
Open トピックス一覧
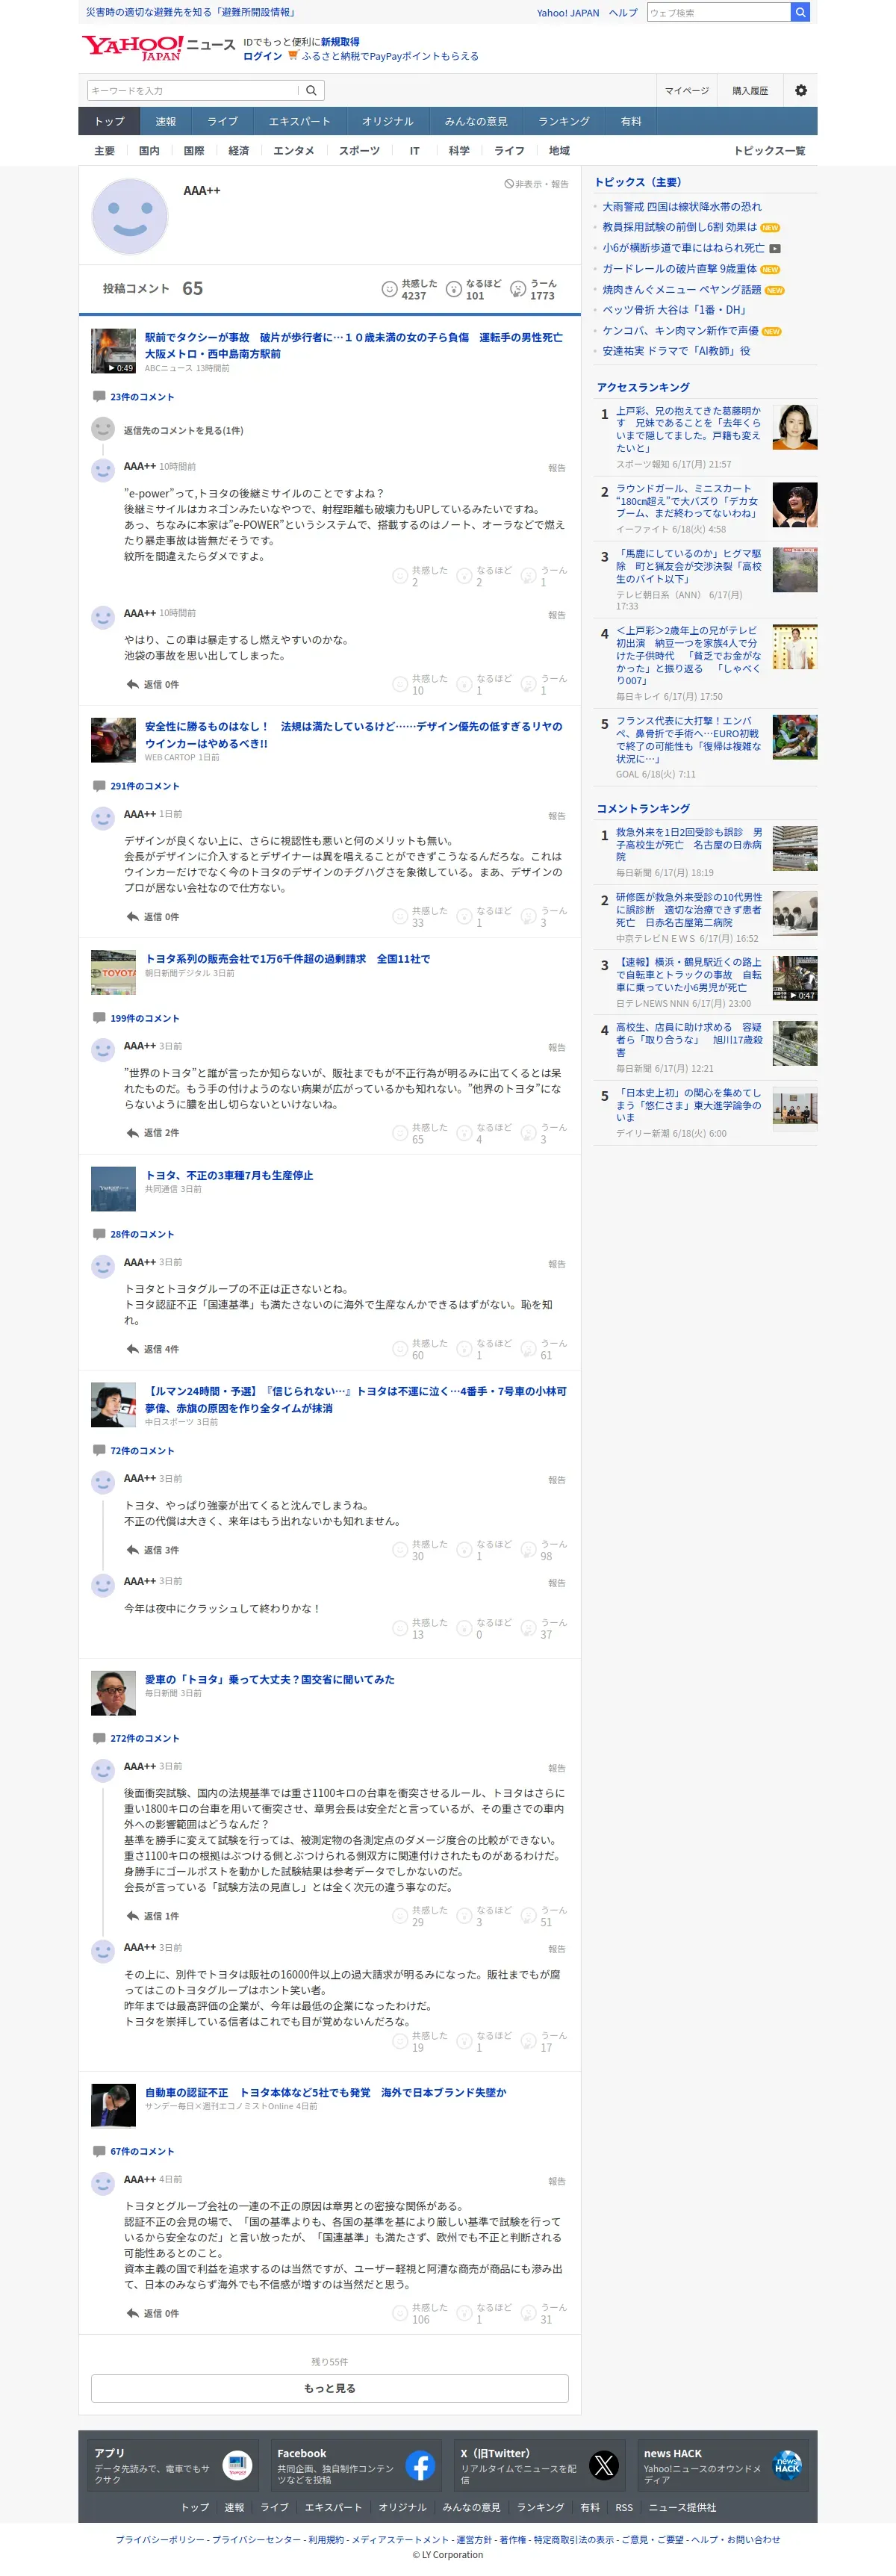point(769,151)
